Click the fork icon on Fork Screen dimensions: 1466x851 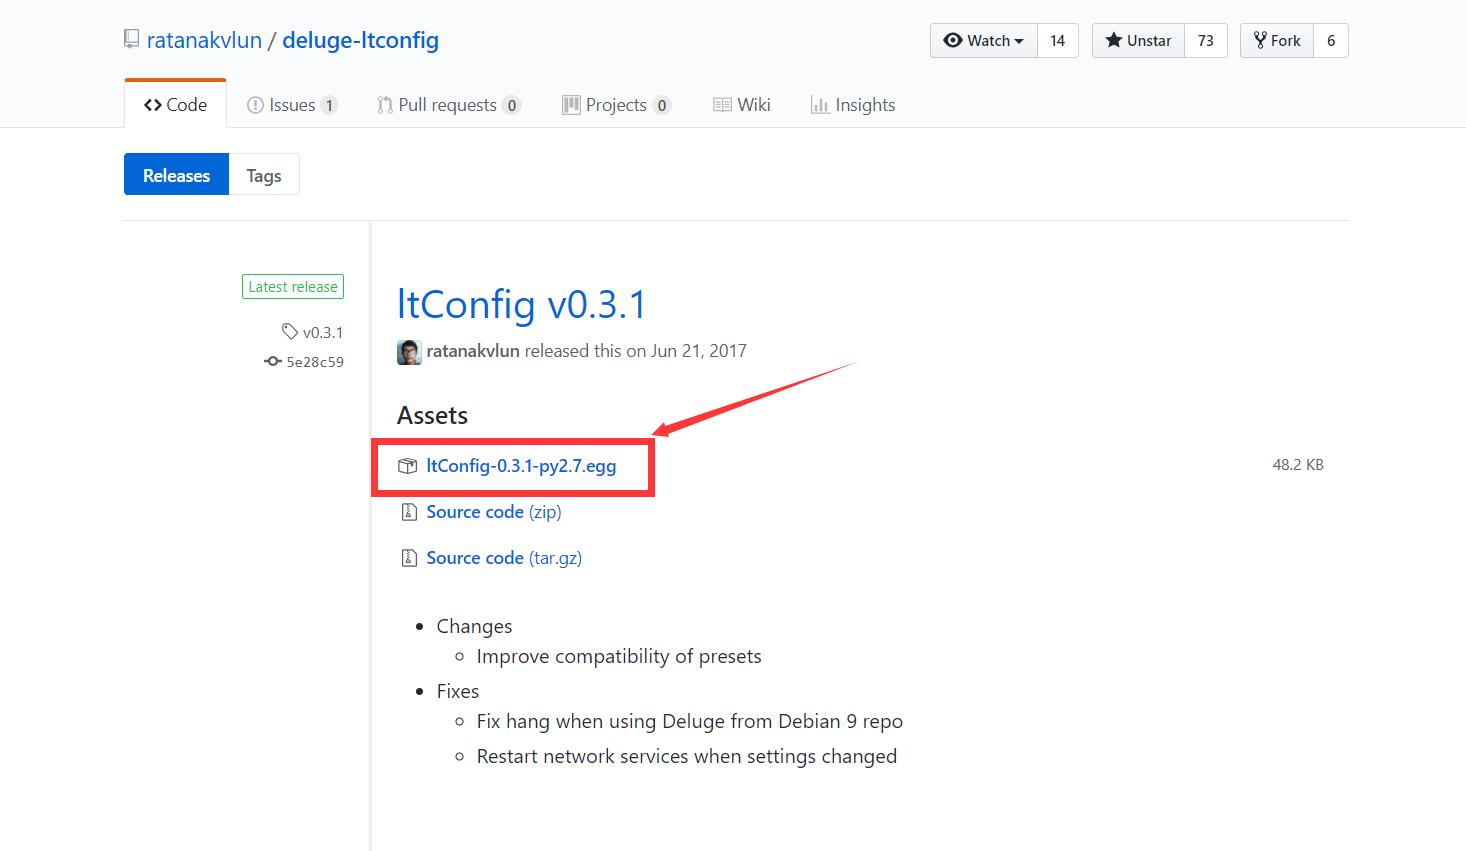(1260, 41)
